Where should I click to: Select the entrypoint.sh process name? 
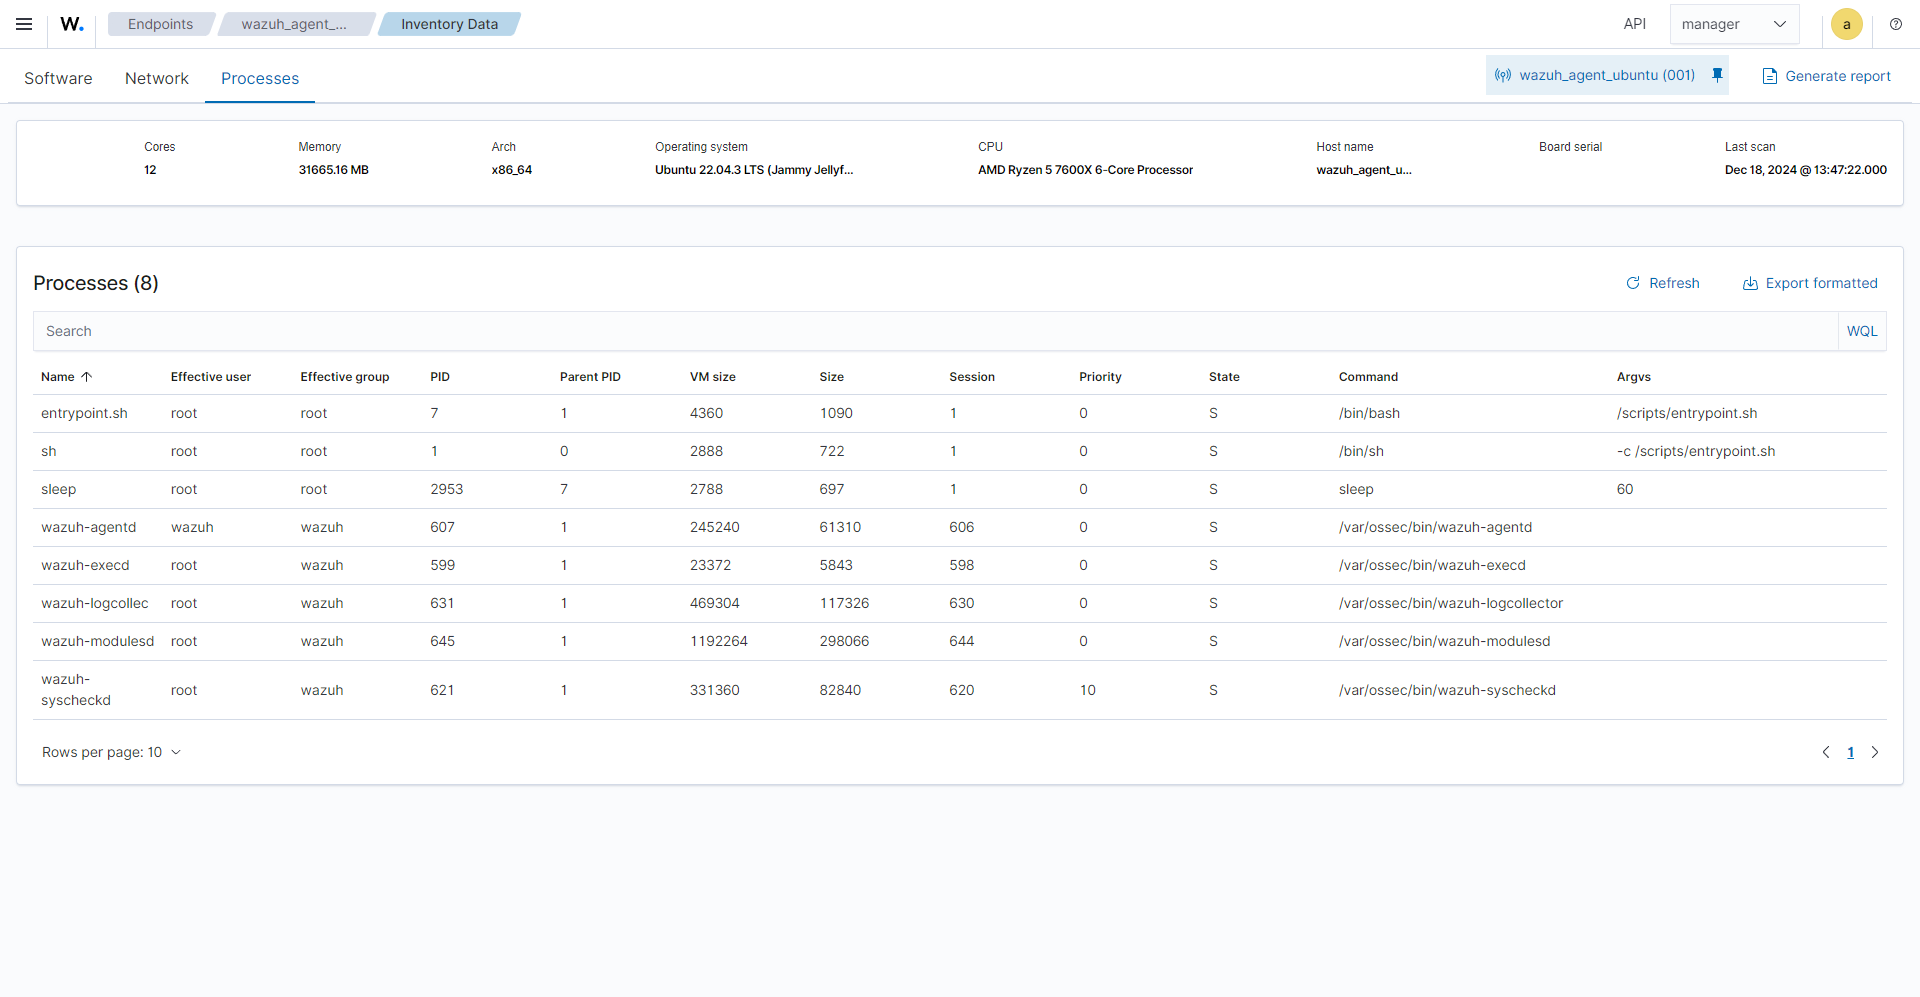84,413
